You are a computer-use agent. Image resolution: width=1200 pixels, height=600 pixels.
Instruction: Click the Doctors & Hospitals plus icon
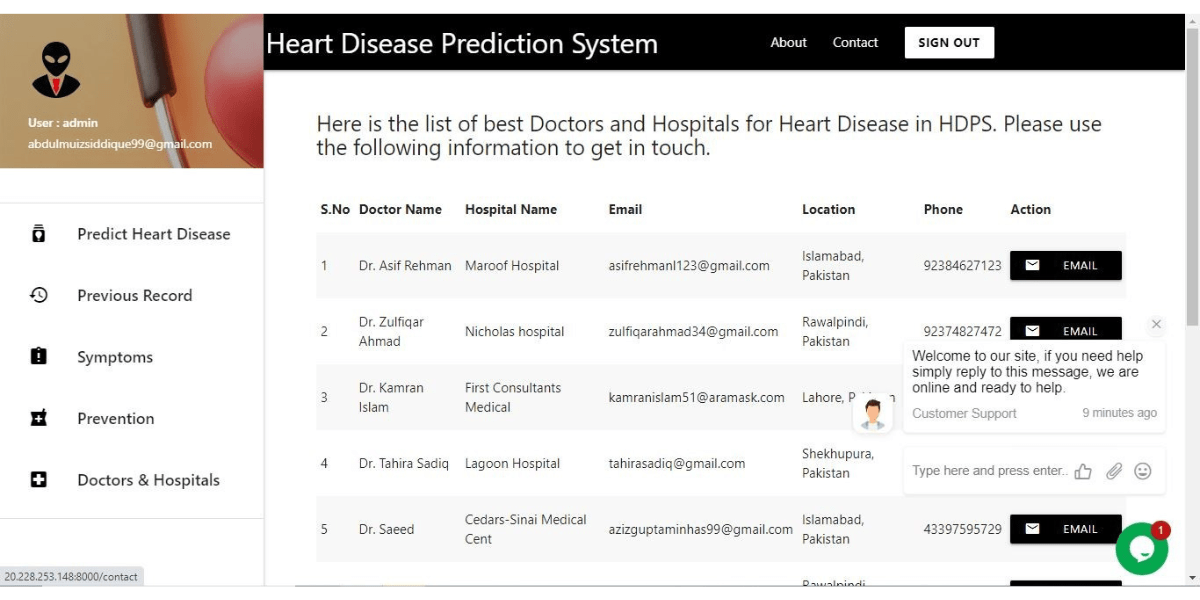pyautogui.click(x=39, y=480)
